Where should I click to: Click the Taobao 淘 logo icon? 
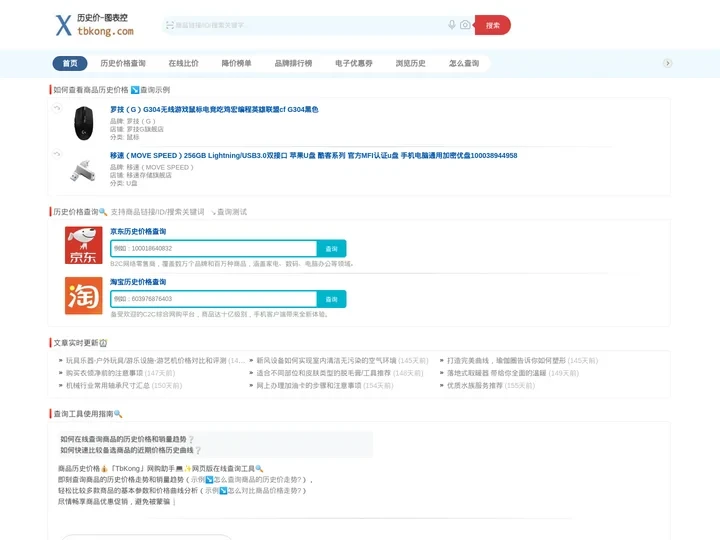84,296
